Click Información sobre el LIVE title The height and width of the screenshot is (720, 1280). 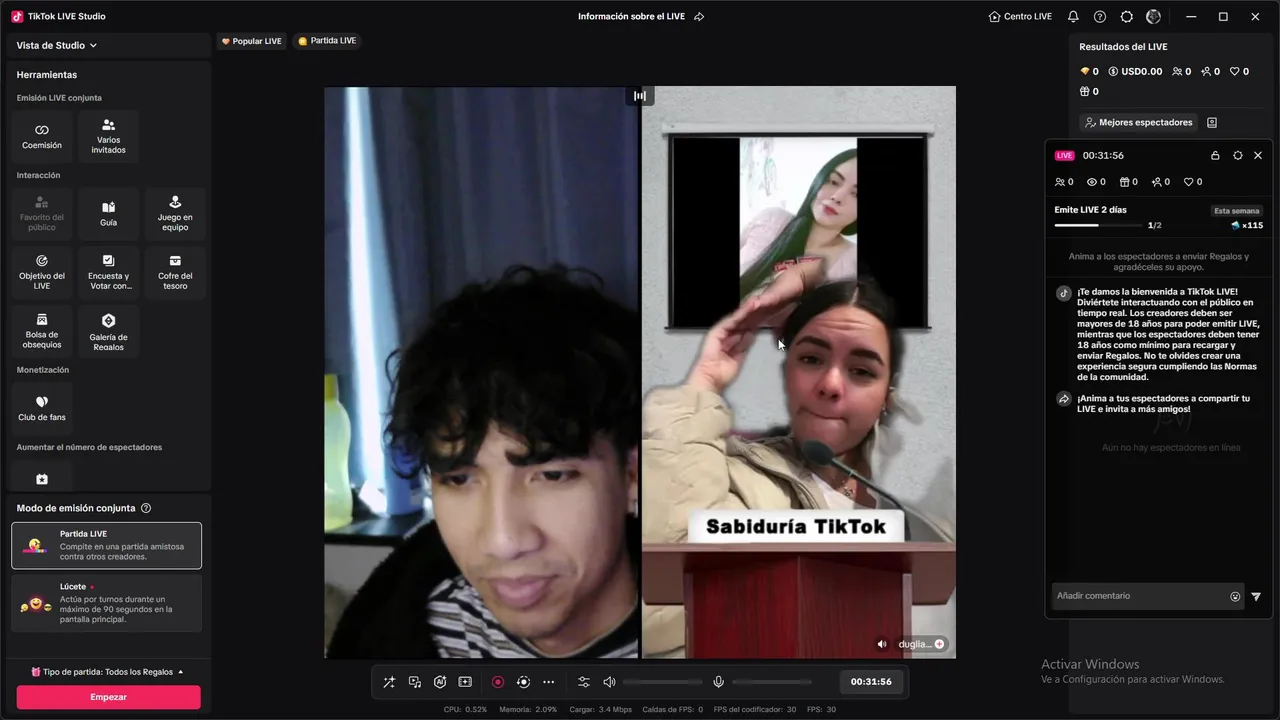click(x=631, y=17)
